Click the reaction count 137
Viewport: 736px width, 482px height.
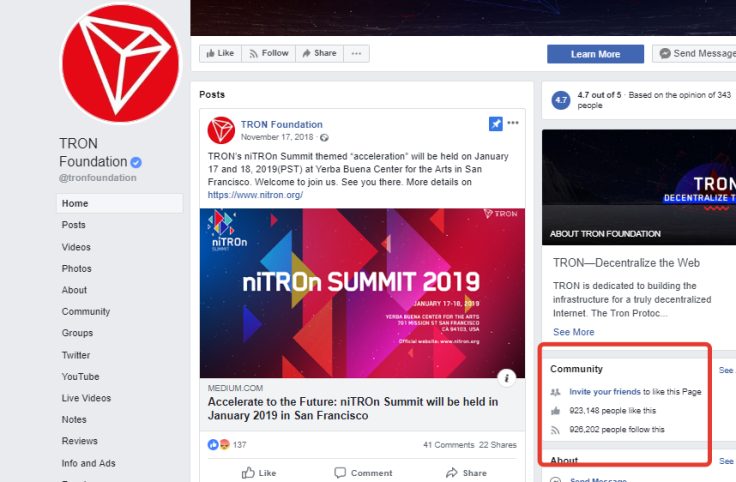click(239, 445)
